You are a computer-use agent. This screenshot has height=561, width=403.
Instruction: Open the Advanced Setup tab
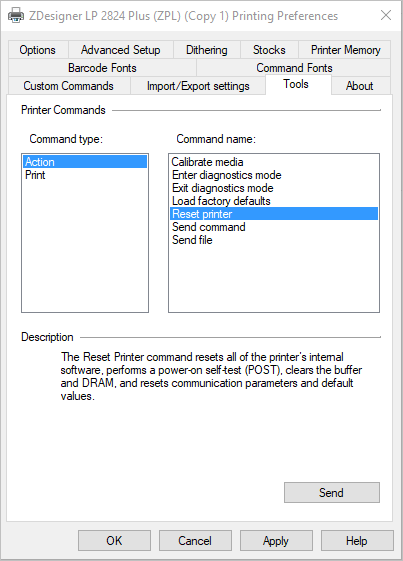[x=121, y=50]
